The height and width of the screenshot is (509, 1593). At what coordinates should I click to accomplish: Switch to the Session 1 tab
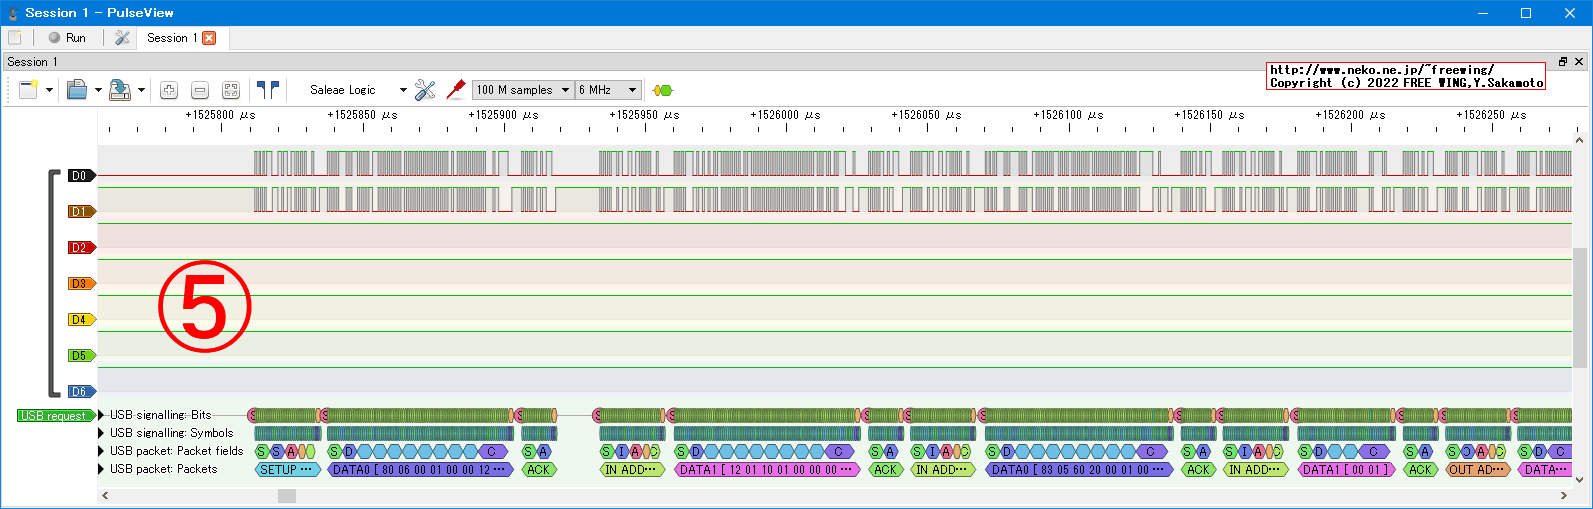point(171,38)
